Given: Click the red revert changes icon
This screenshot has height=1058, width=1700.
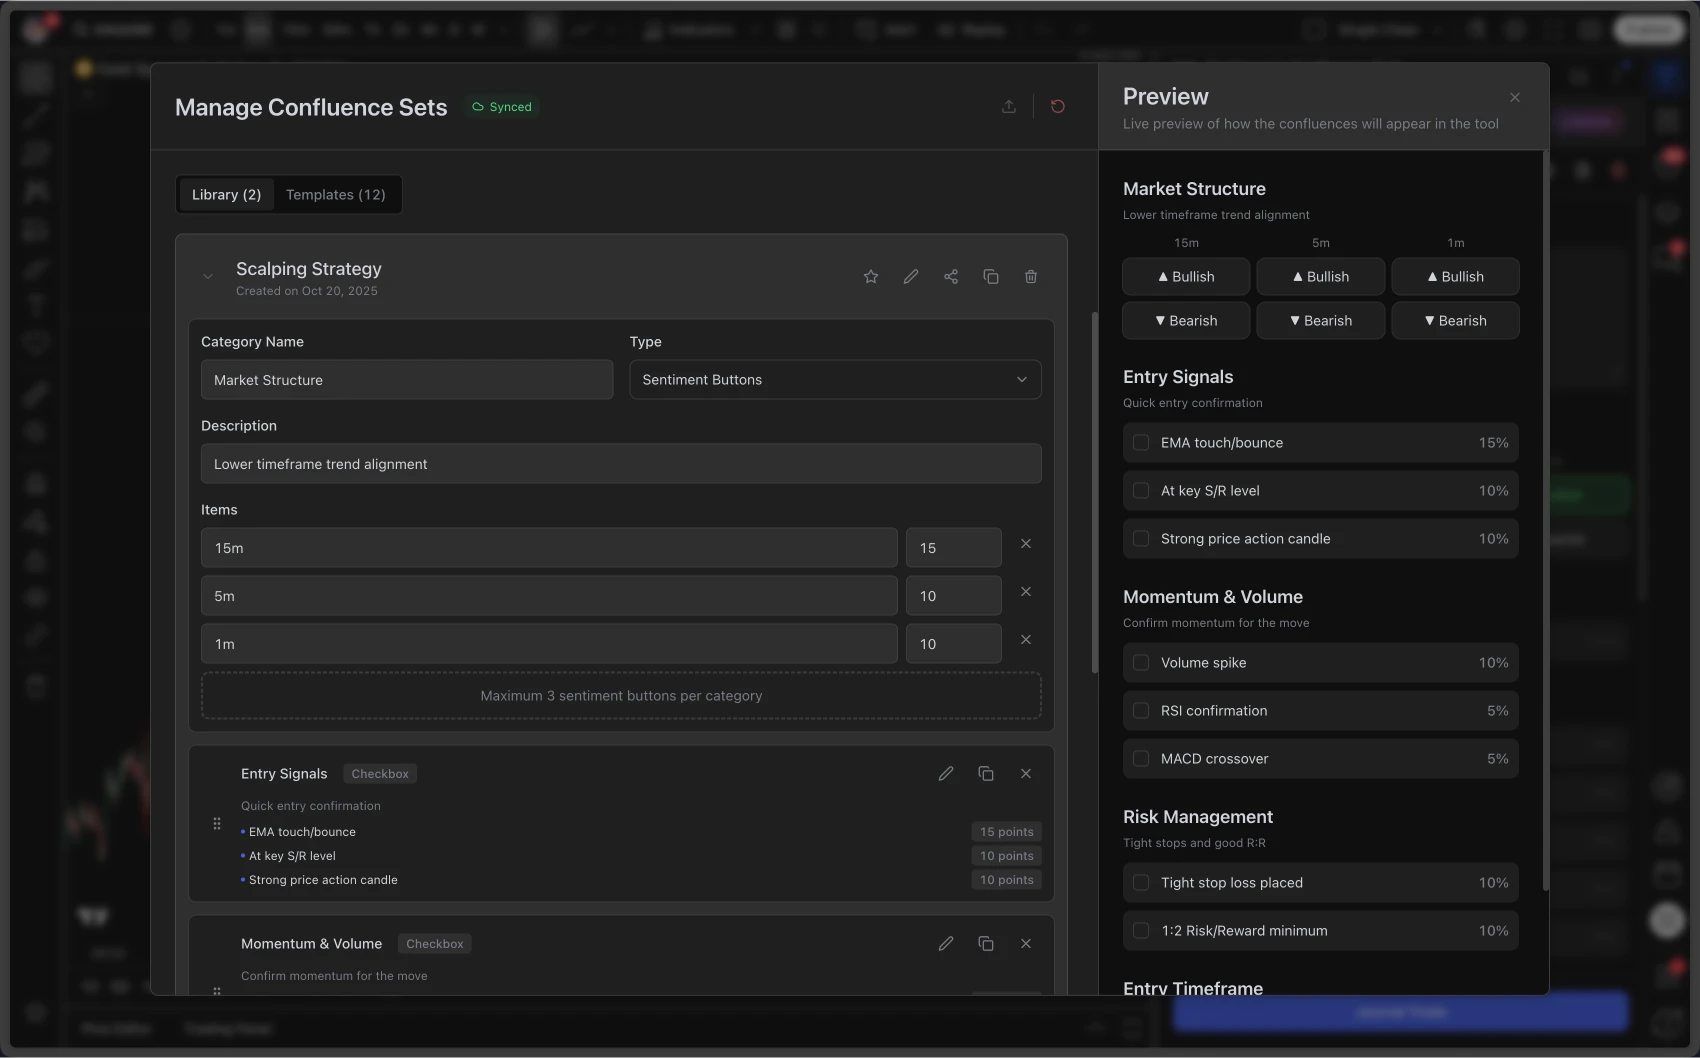Looking at the screenshot, I should tap(1057, 107).
